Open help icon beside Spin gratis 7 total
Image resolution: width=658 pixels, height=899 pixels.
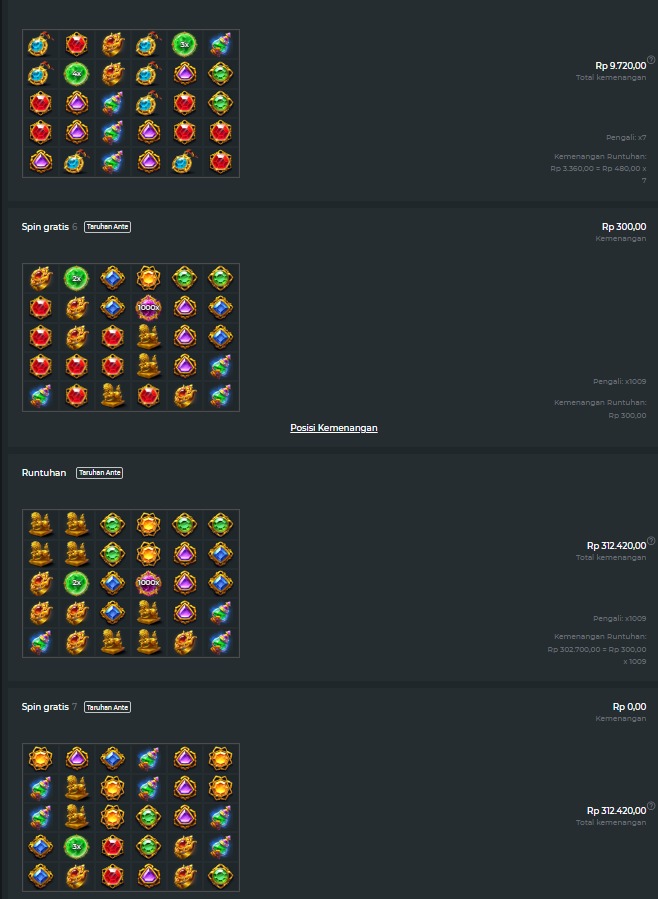[x=651, y=805]
